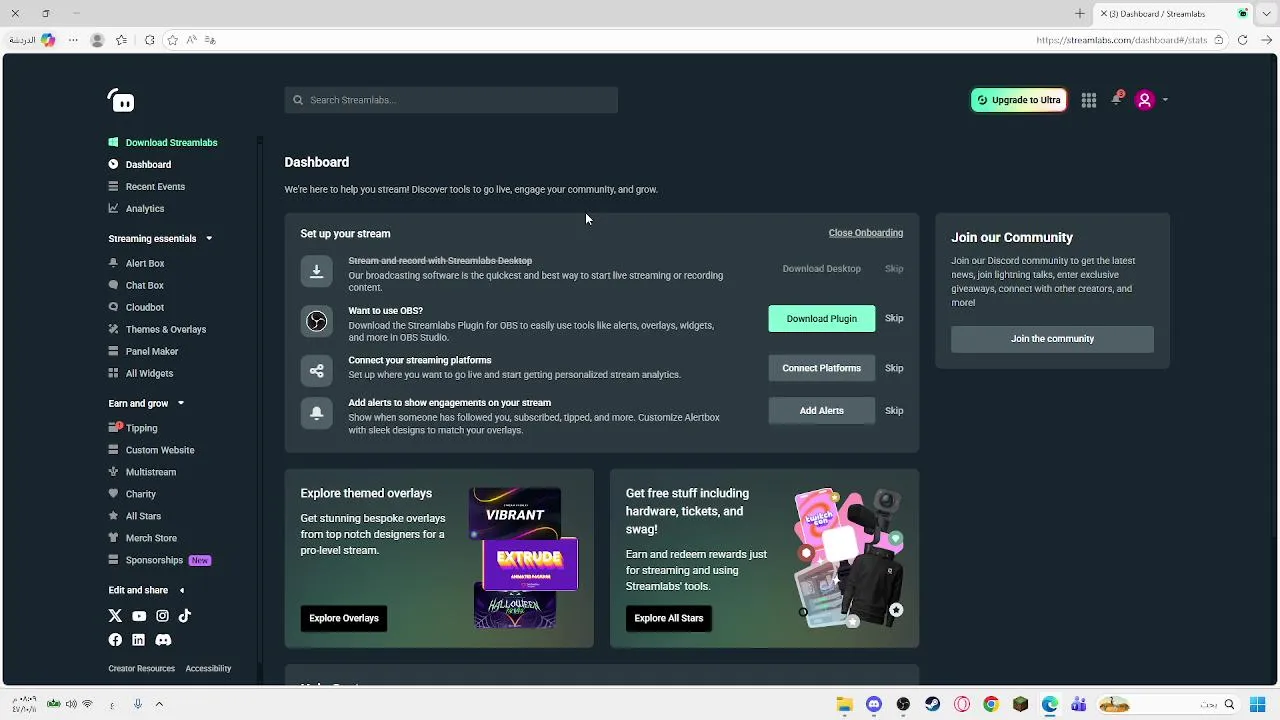Viewport: 1280px width, 720px height.
Task: Open File Explorer from the taskbar
Action: (845, 705)
